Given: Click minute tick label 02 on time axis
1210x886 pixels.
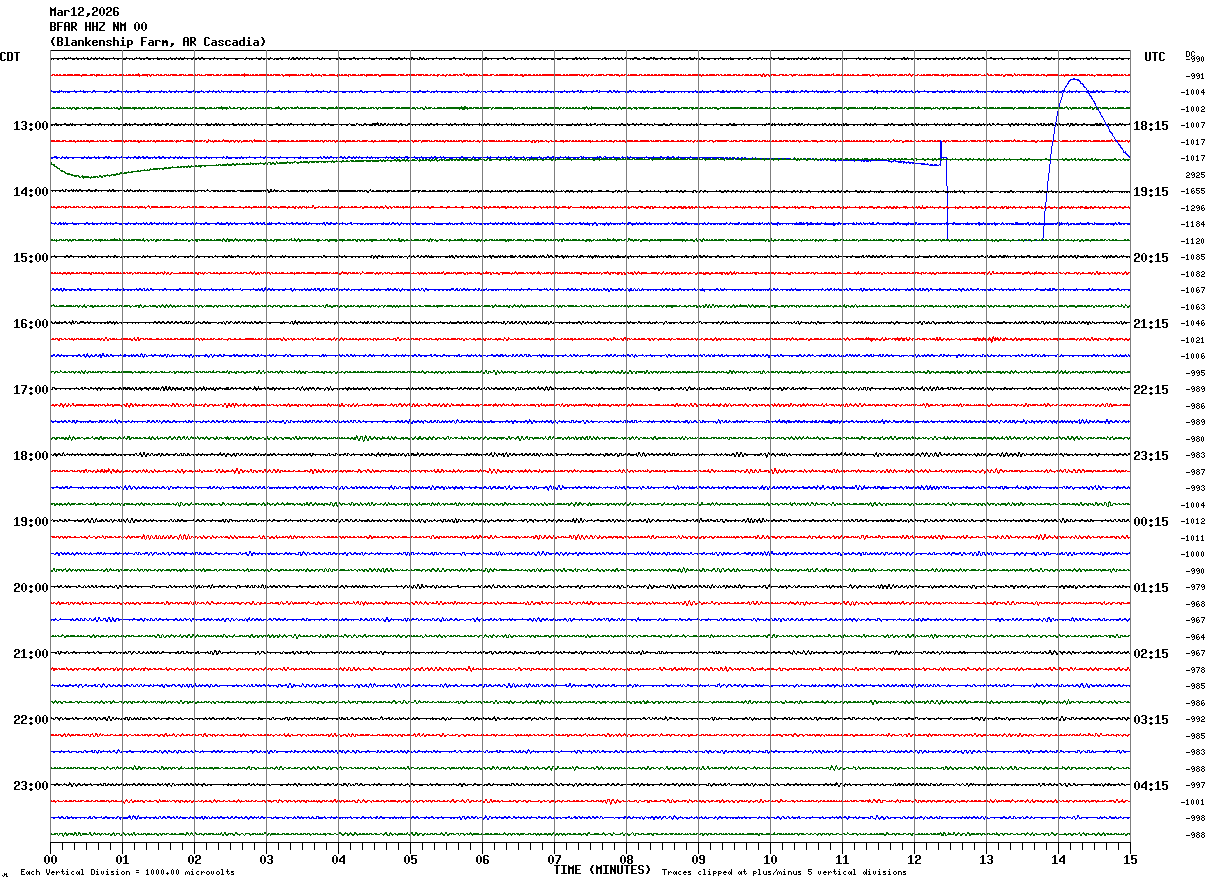Looking at the screenshot, I should click(194, 859).
